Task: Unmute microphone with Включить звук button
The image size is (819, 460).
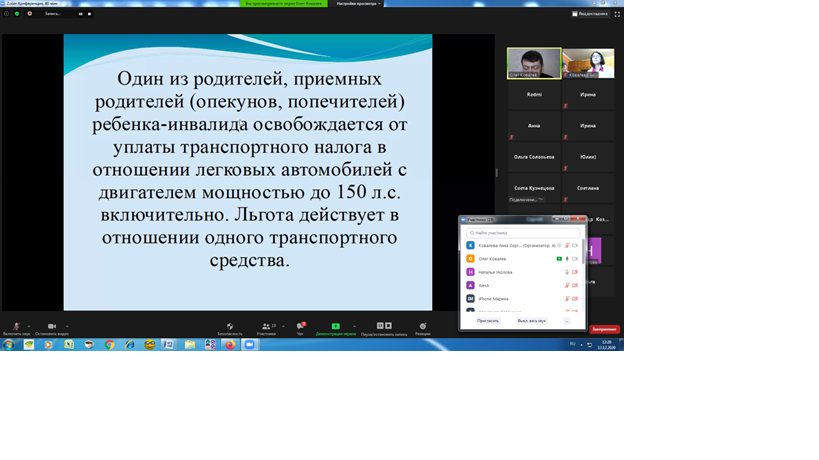Action: click(16, 327)
